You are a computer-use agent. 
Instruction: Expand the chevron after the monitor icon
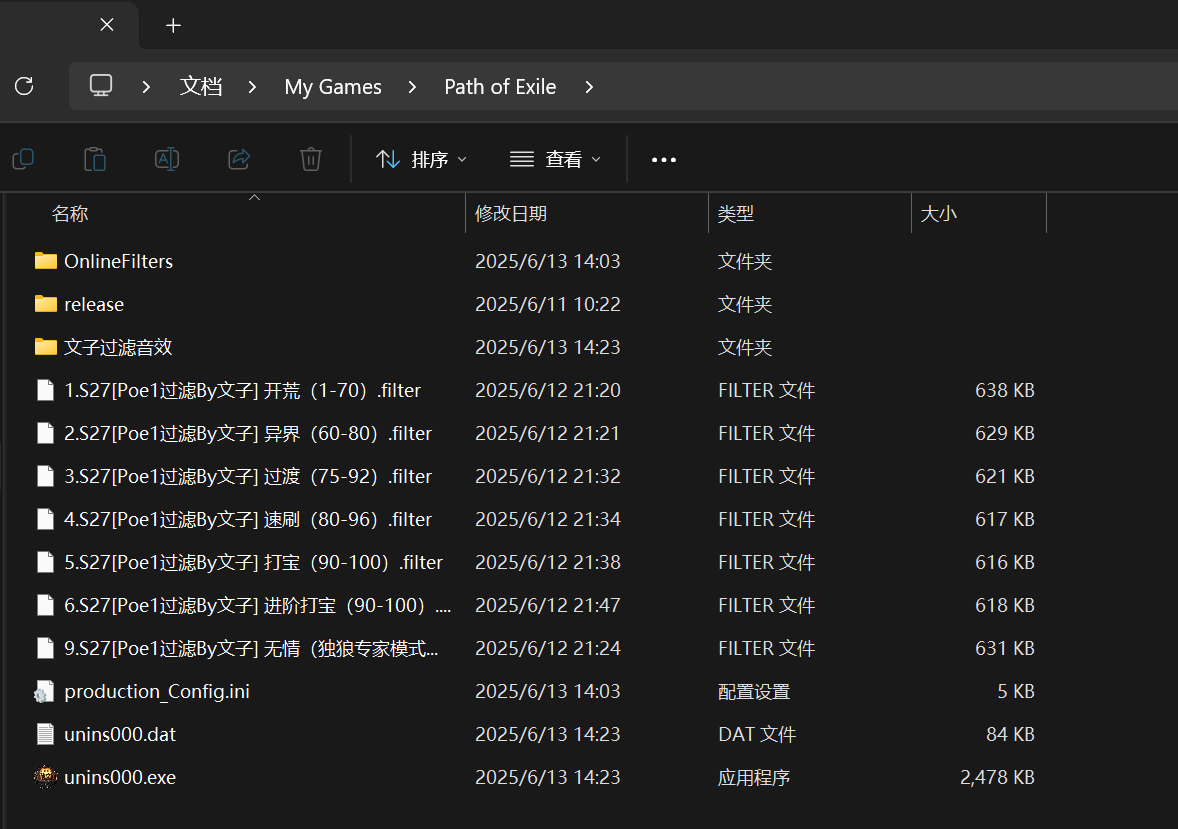click(x=146, y=87)
